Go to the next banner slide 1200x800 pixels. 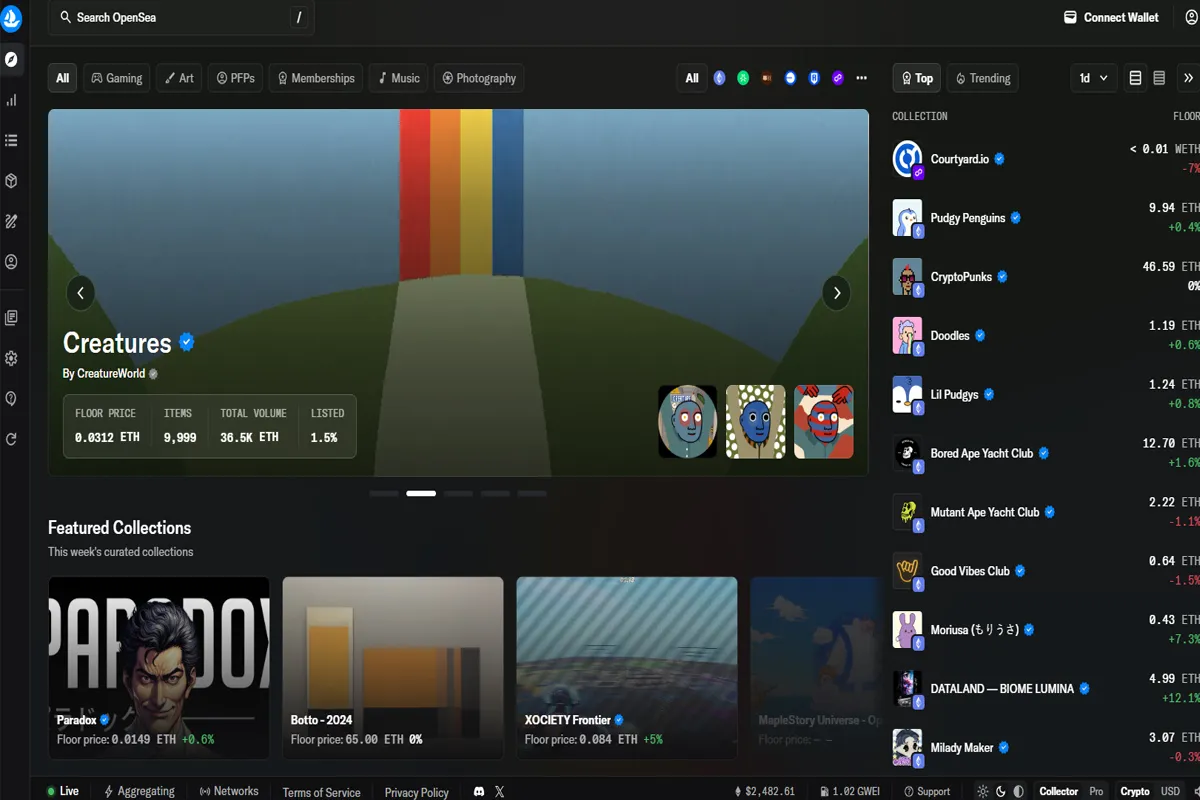836,292
